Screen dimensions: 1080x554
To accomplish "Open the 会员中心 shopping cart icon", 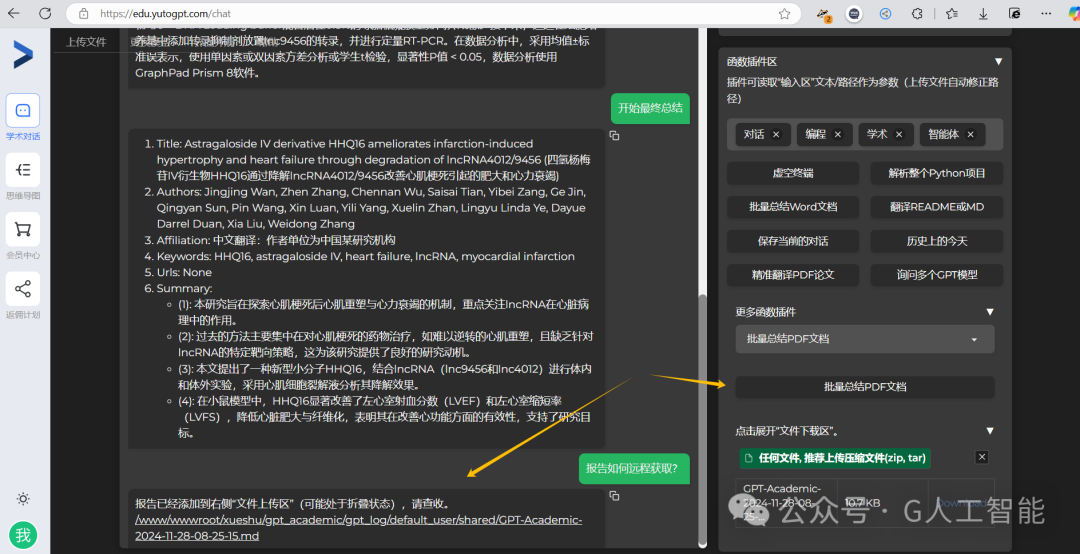I will 23,229.
